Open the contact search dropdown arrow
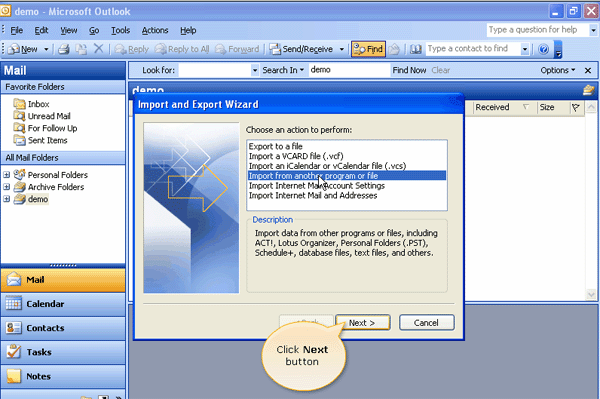This screenshot has width=600, height=399. 525,49
